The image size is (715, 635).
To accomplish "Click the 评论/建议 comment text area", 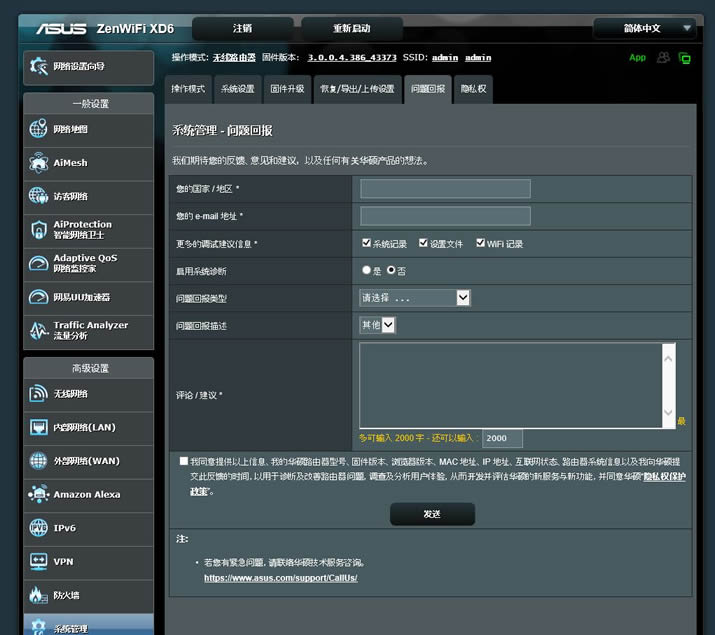I will pyautogui.click(x=511, y=386).
